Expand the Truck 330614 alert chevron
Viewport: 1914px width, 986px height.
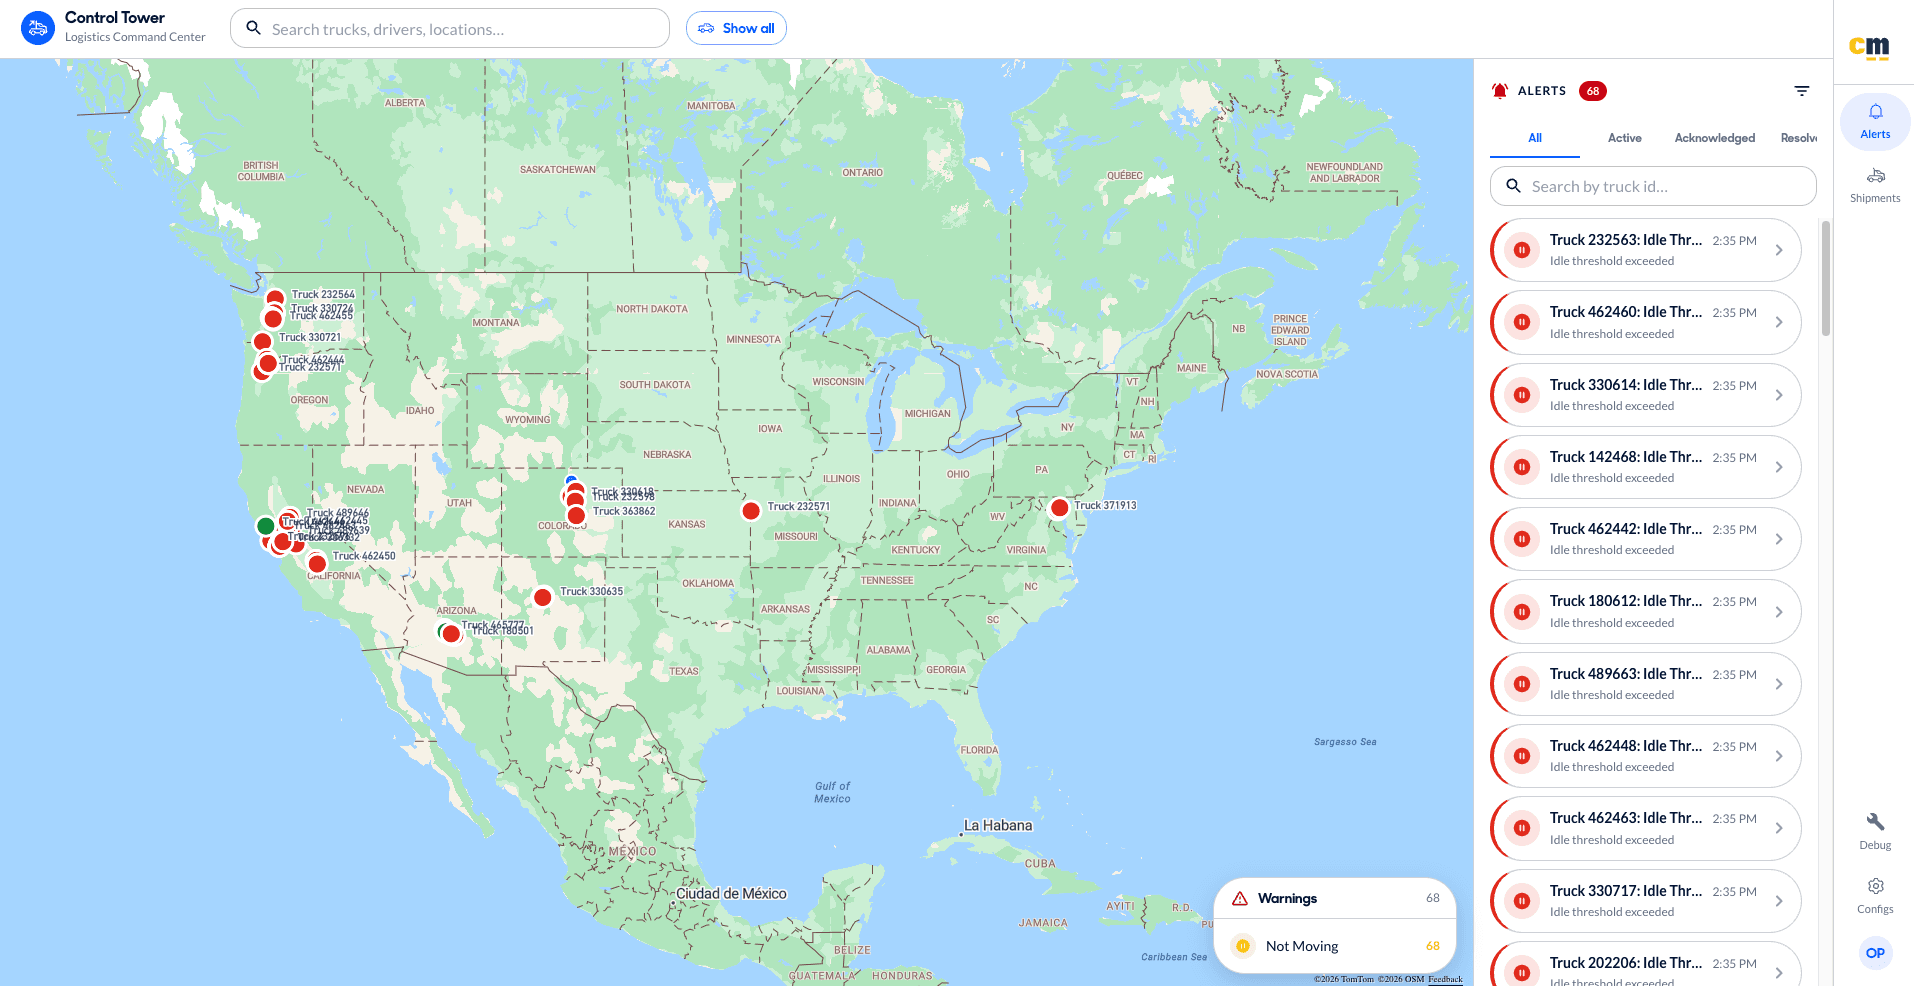1779,395
